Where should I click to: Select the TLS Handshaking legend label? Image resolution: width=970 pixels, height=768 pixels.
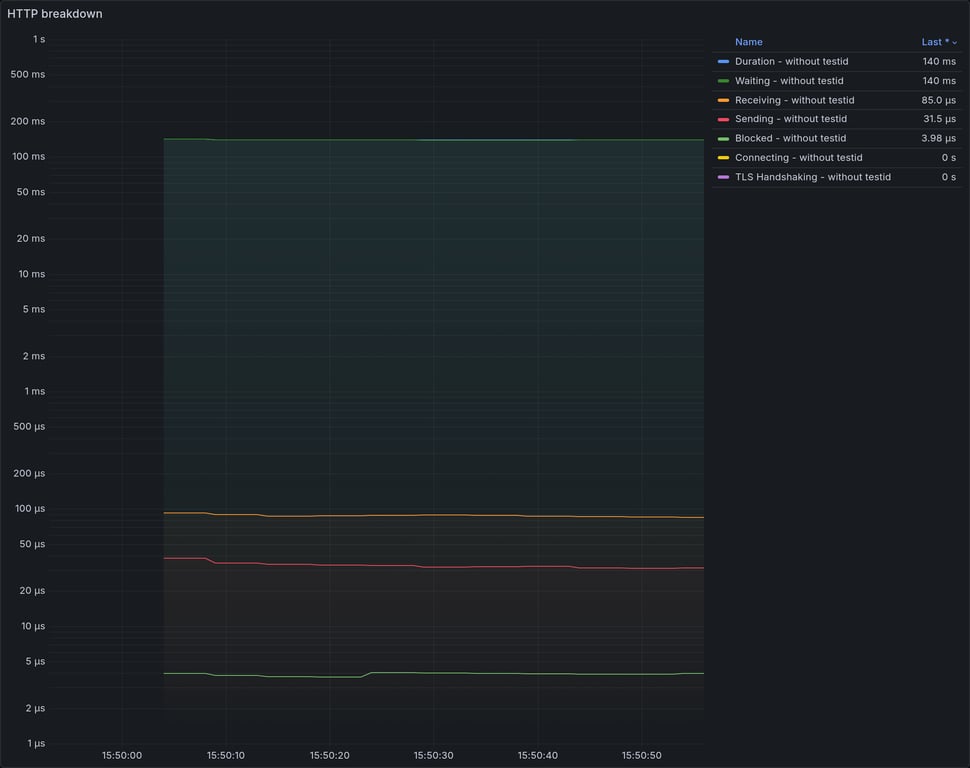click(x=810, y=176)
